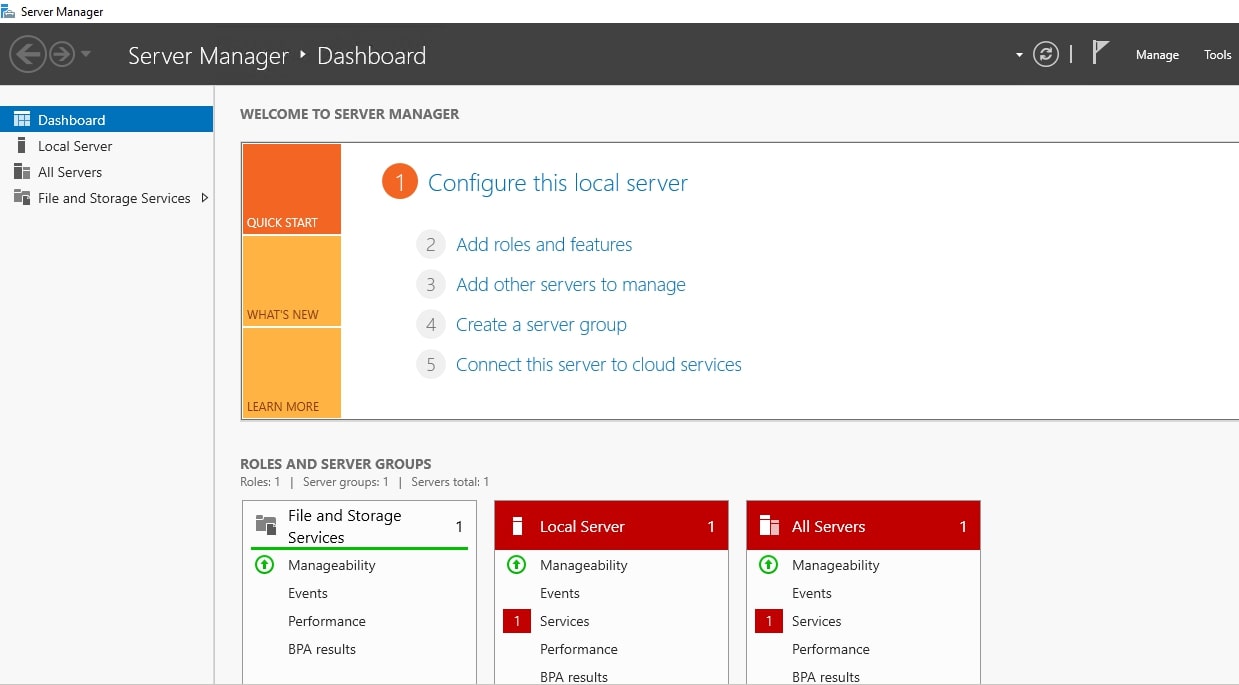Open Performance in File and Storage Services tile
Viewport: 1239px width, 685px height.
click(327, 621)
